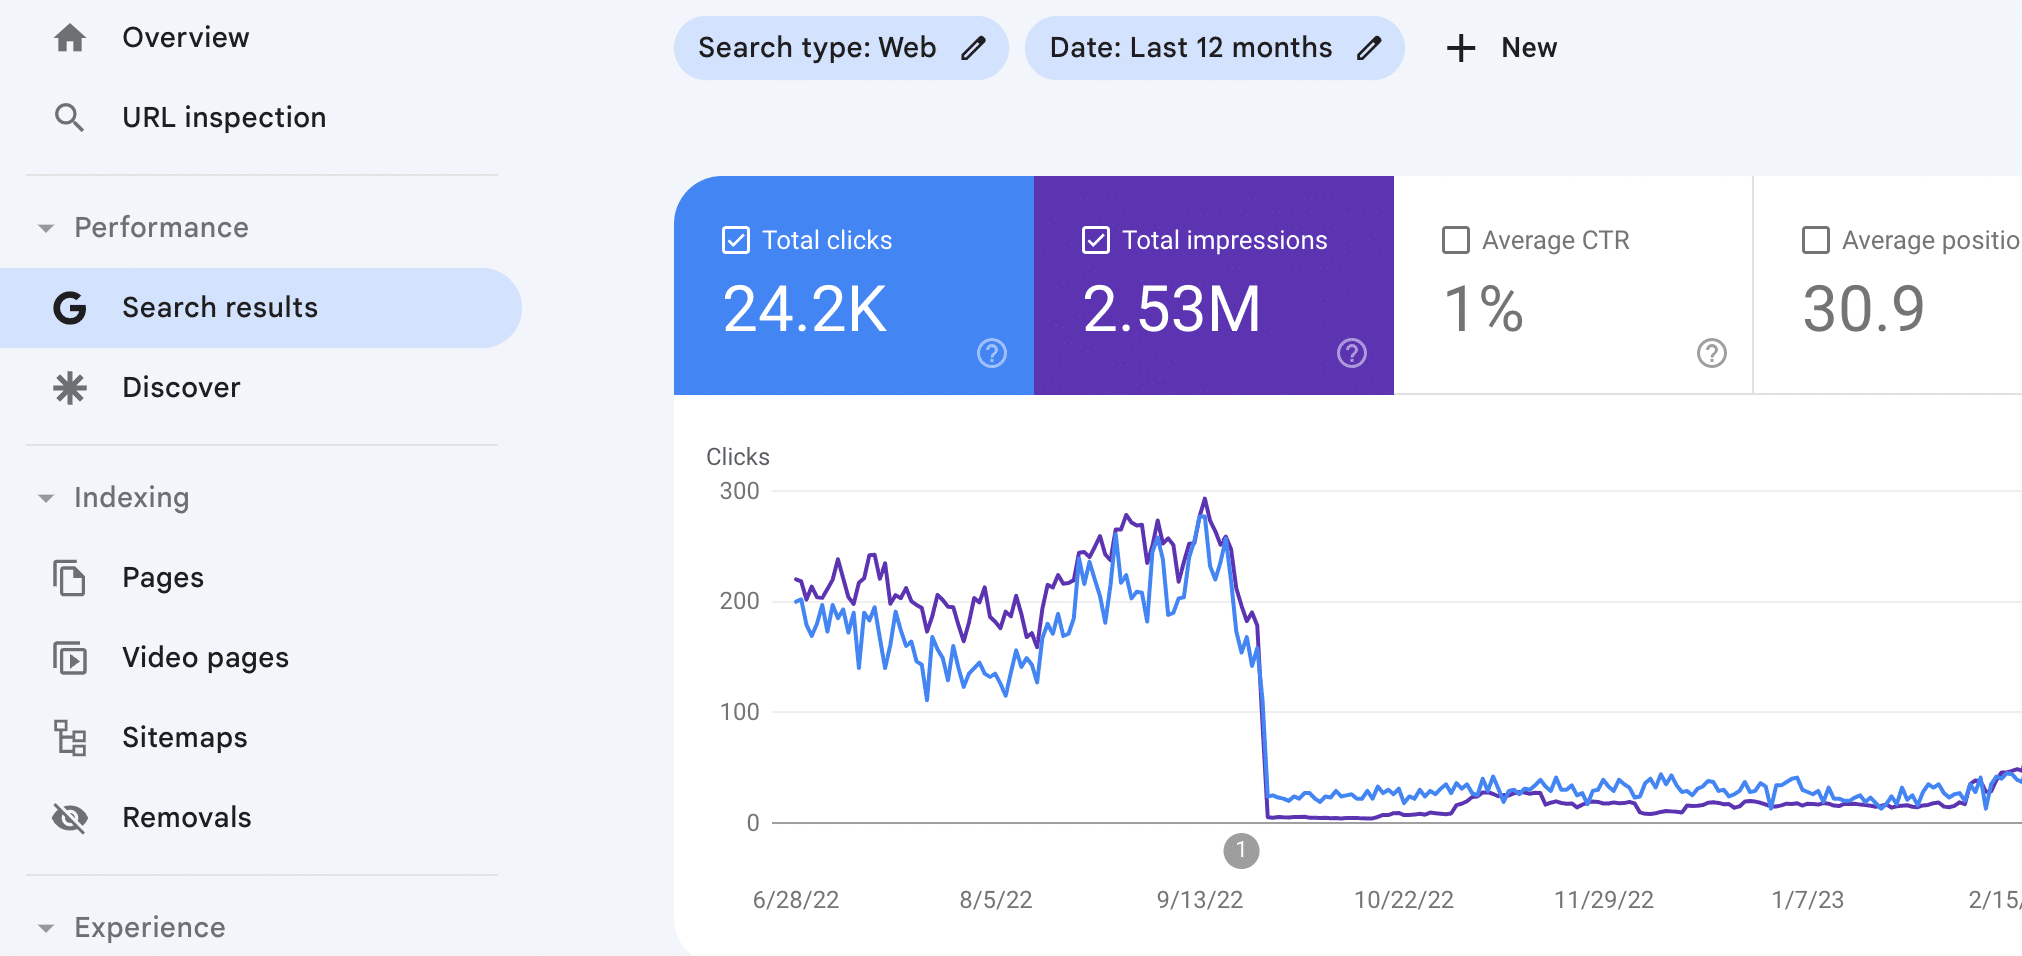Click the 9/13/22 date on chart axis
The height and width of the screenshot is (956, 2022).
click(1200, 900)
